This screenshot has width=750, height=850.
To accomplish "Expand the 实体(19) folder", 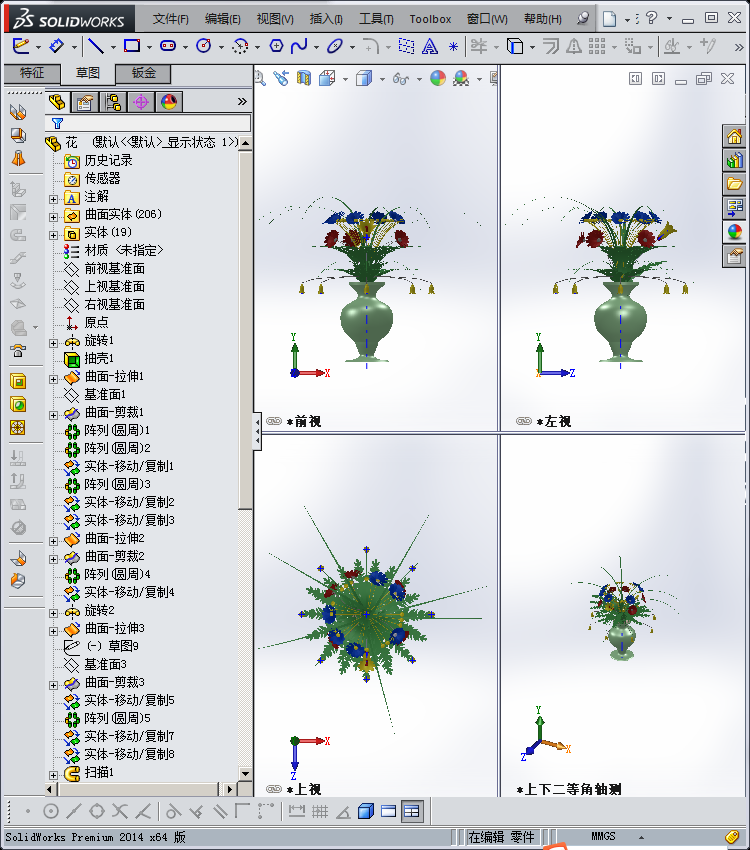I will click(53, 235).
